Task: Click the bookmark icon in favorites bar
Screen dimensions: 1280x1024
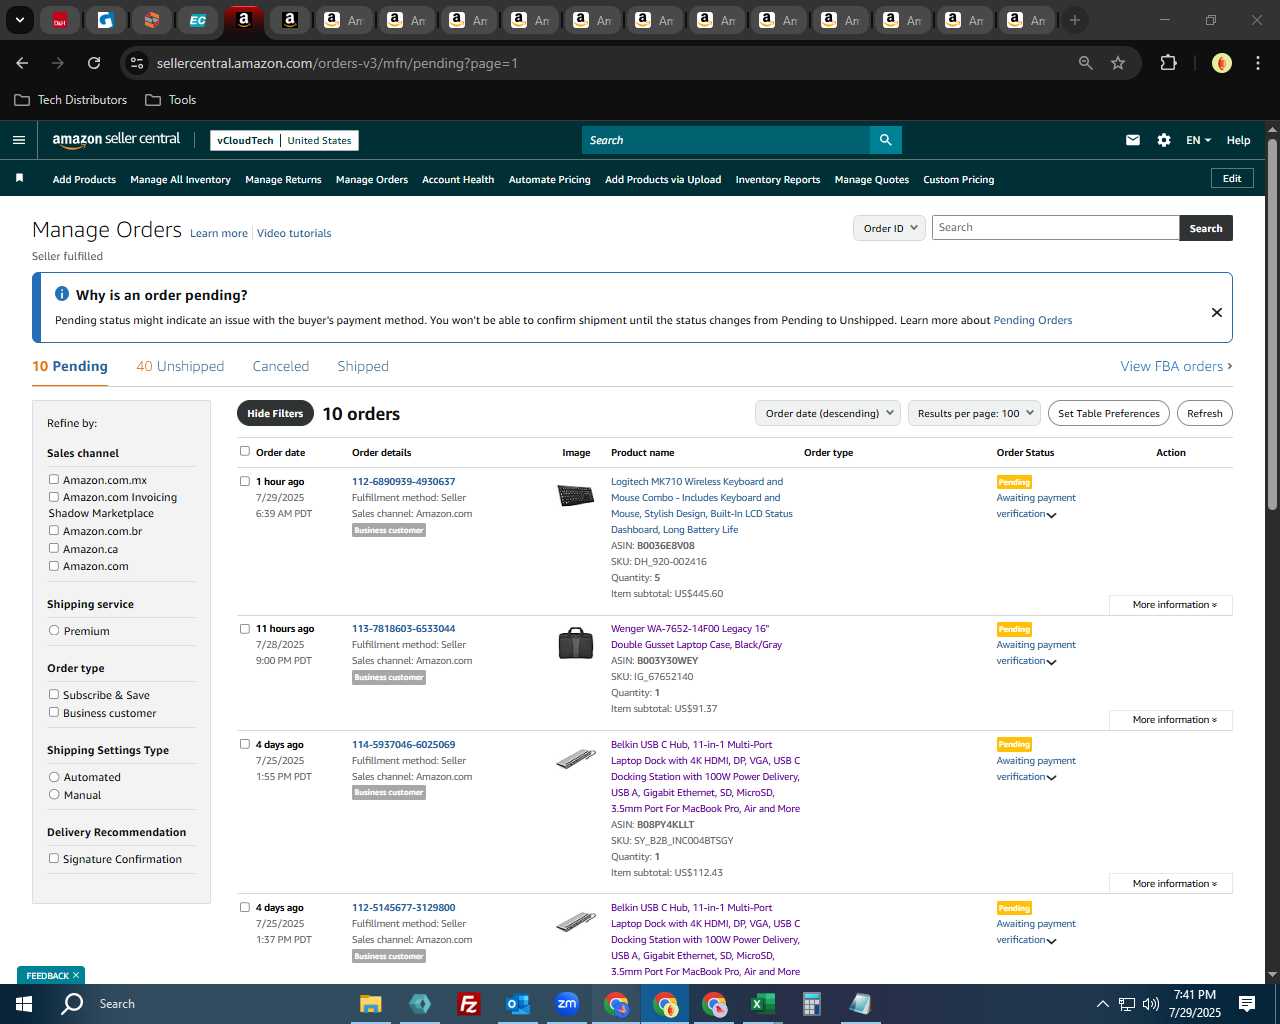Action: click(x=19, y=178)
